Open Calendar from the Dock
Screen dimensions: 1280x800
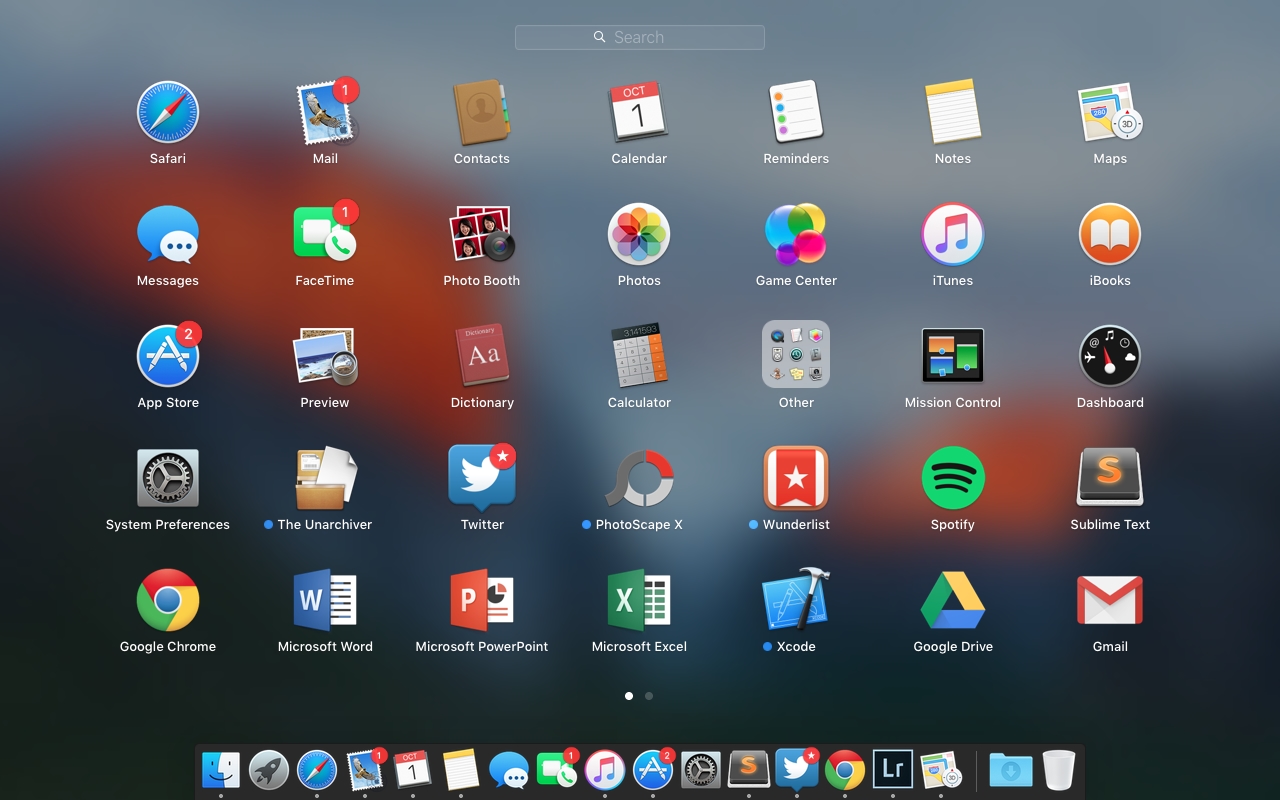tap(413, 771)
